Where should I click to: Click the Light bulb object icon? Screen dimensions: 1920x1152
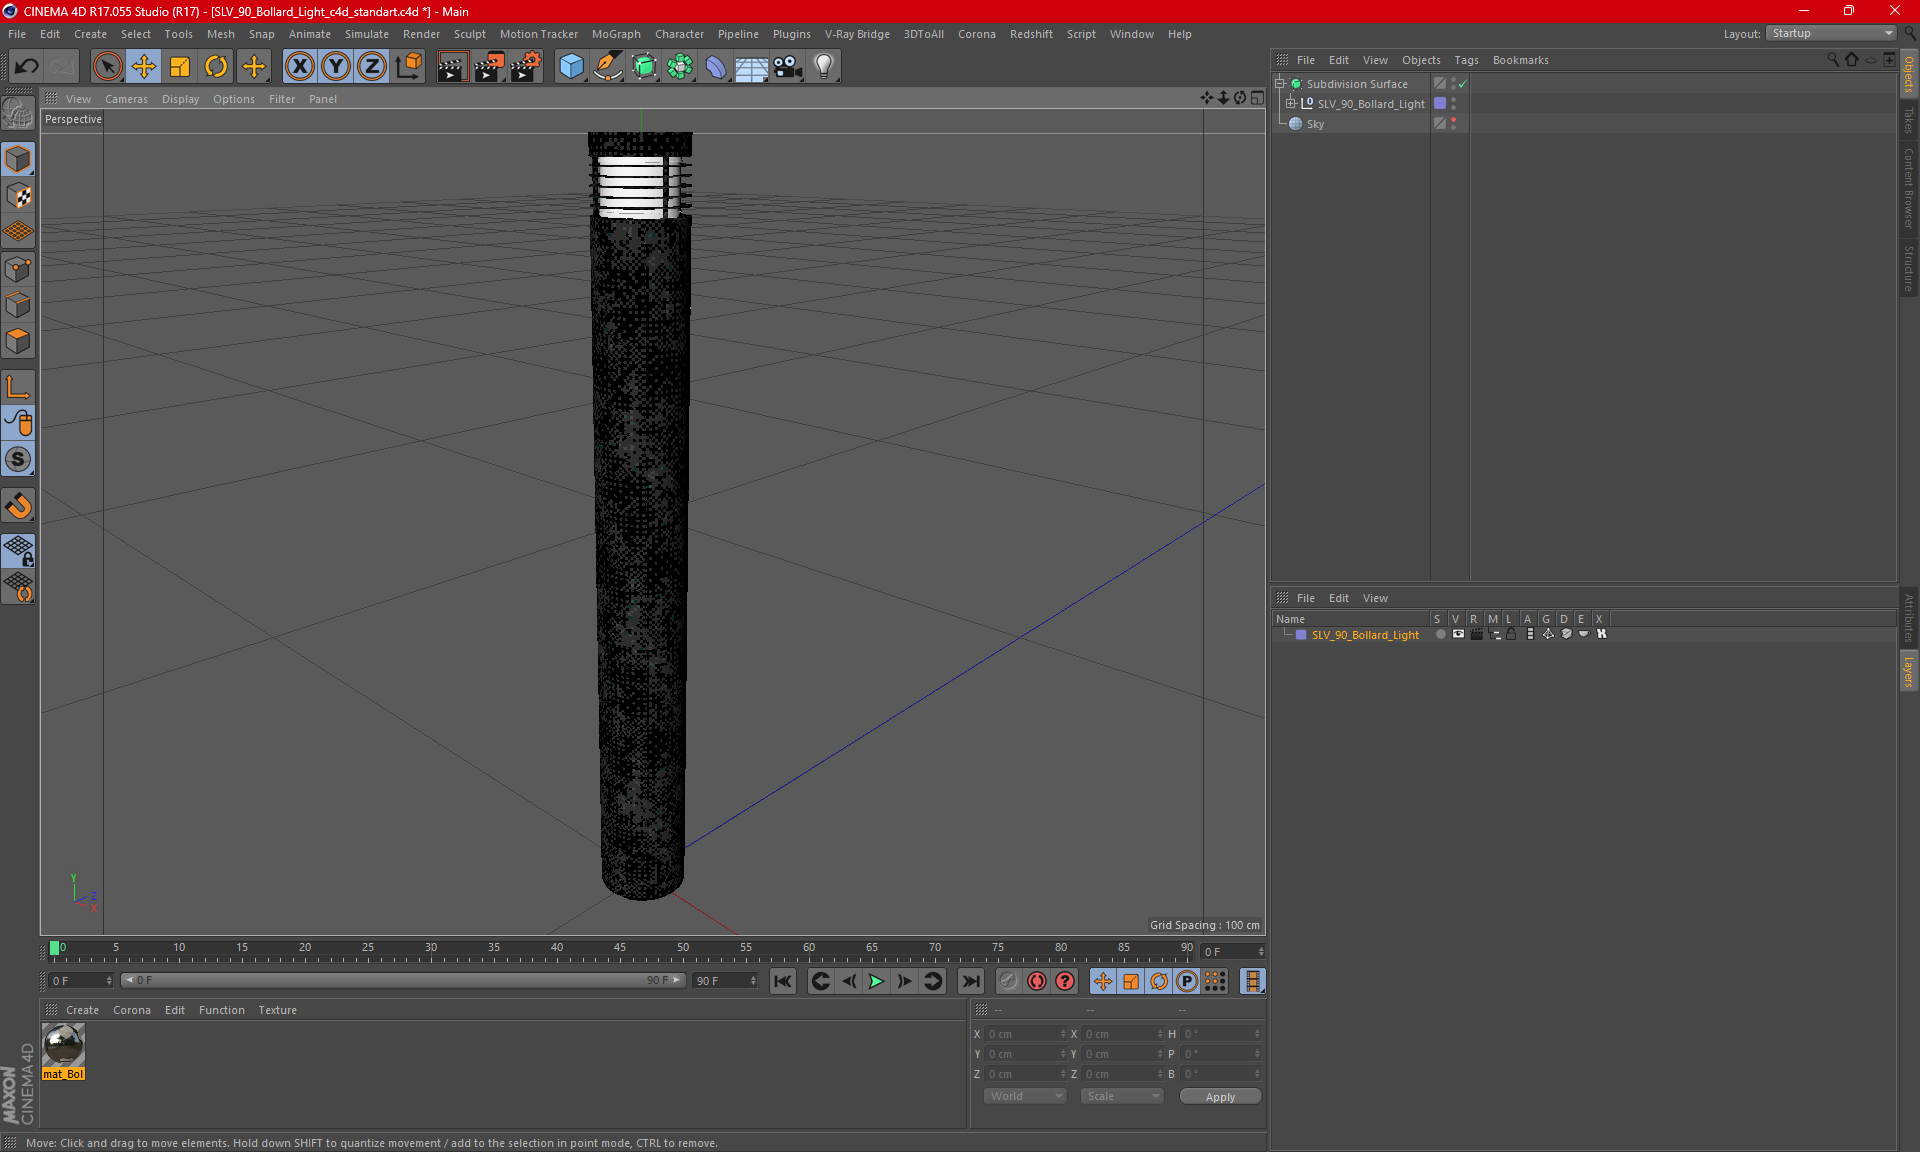(x=823, y=67)
